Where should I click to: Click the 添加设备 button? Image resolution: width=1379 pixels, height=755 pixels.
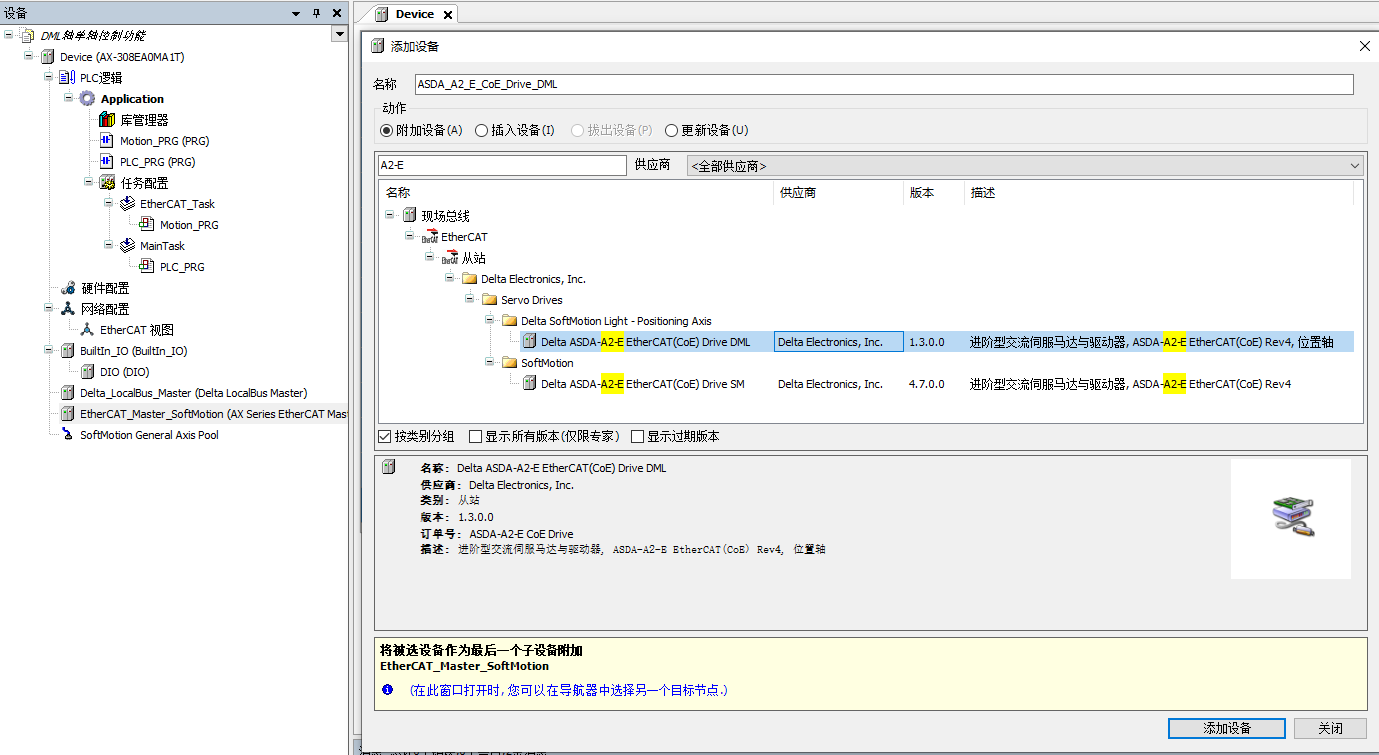click(x=1228, y=728)
